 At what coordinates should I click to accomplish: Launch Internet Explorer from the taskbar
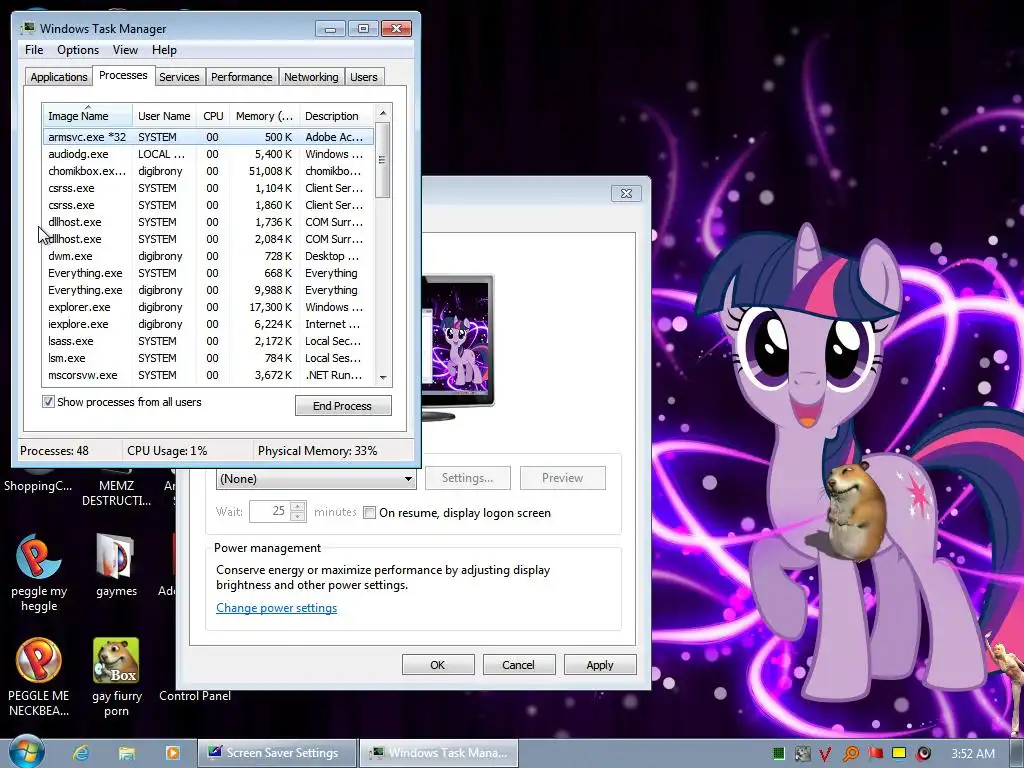[81, 753]
